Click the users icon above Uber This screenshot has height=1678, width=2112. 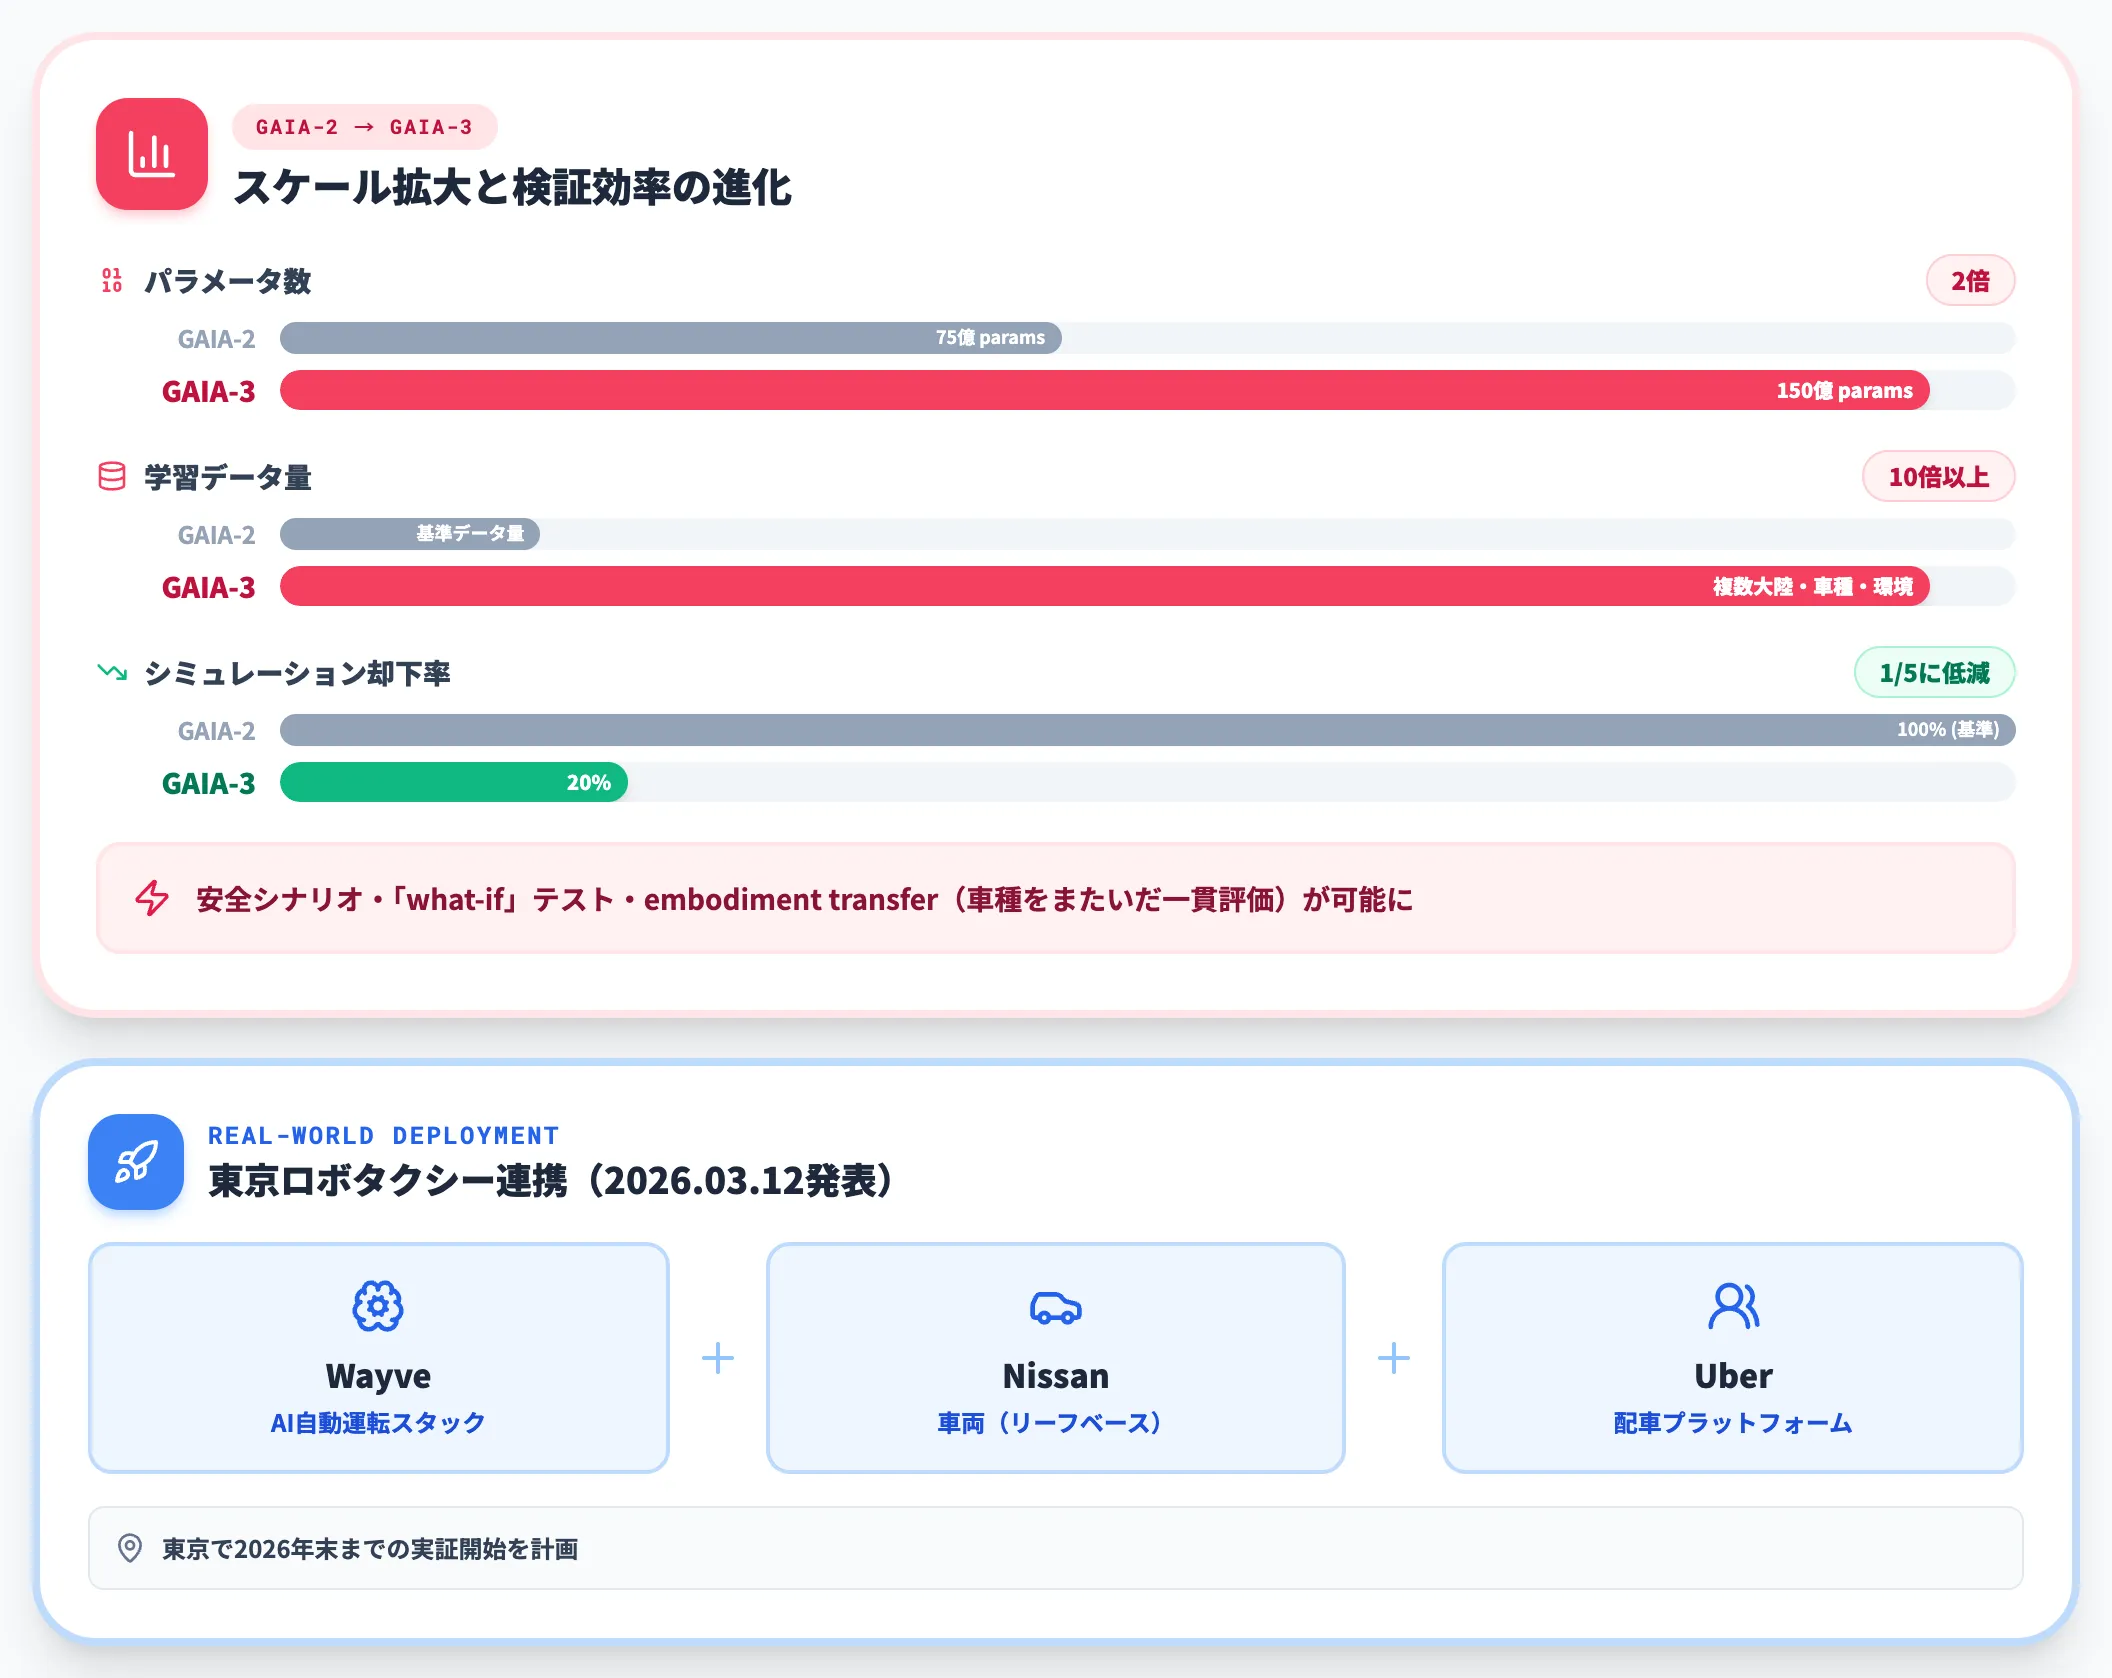tap(1734, 1306)
